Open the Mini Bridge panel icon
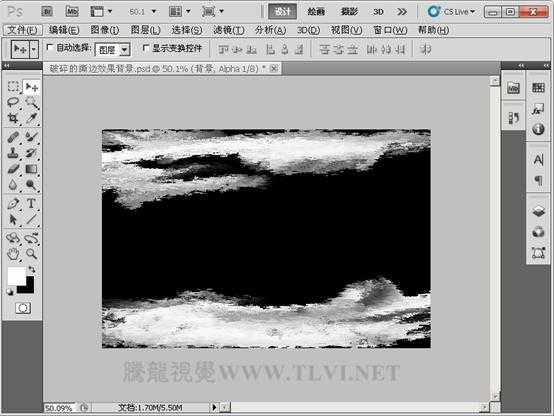The height and width of the screenshot is (416, 554). tap(513, 88)
